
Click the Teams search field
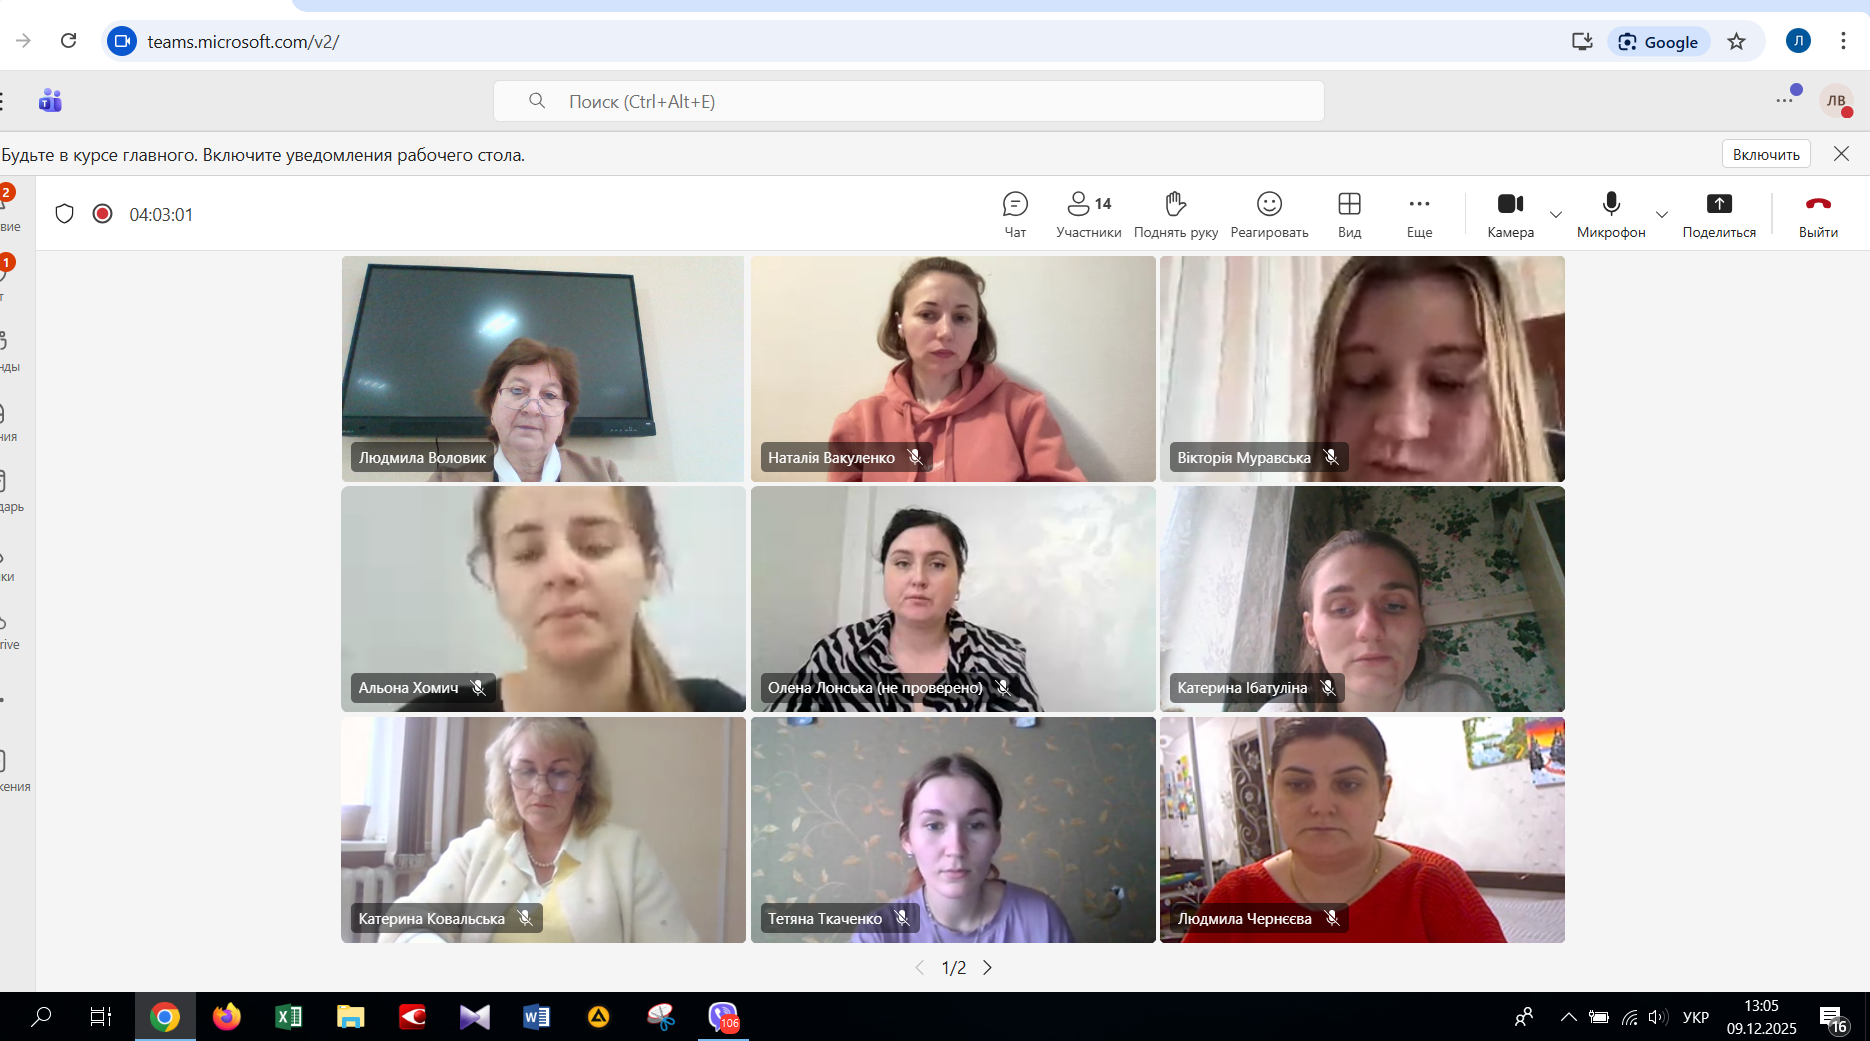(x=908, y=101)
